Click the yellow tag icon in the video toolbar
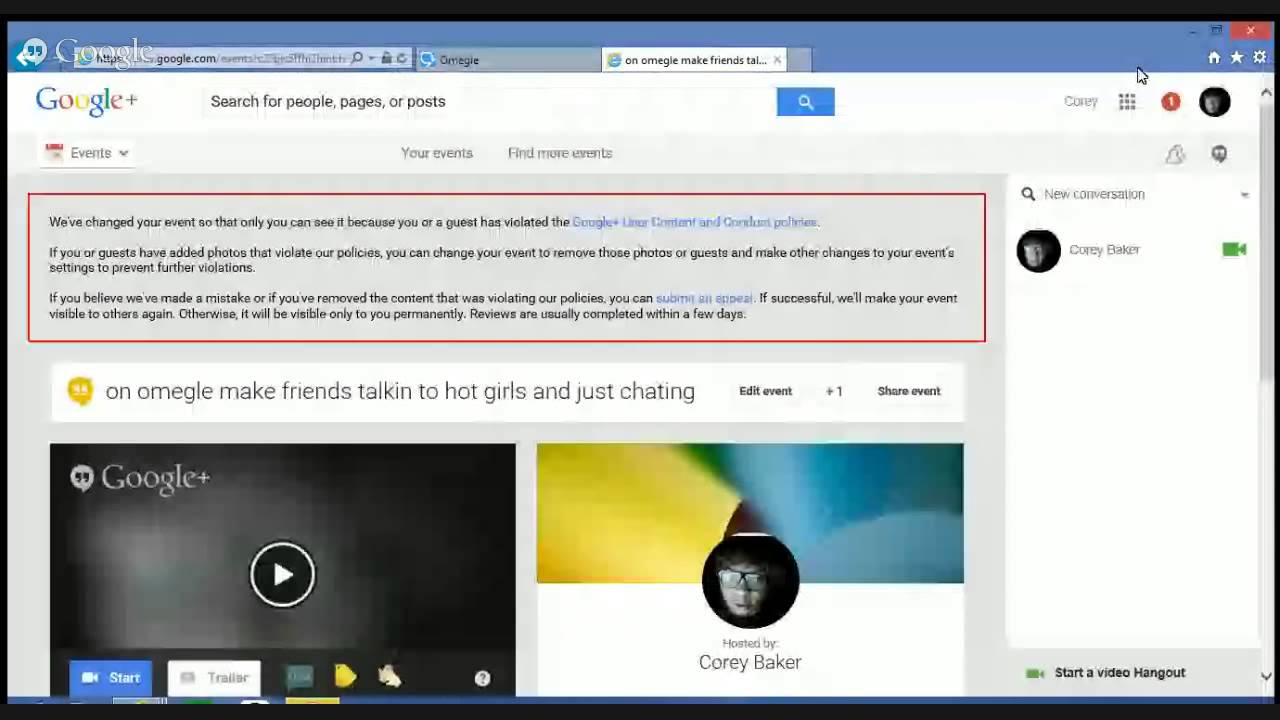Screen dimensions: 1280x720 pyautogui.click(x=346, y=677)
